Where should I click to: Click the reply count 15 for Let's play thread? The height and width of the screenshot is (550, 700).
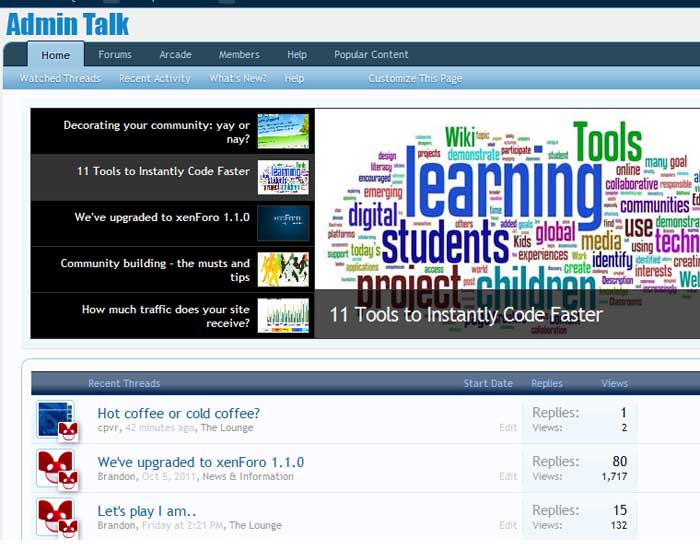point(620,510)
